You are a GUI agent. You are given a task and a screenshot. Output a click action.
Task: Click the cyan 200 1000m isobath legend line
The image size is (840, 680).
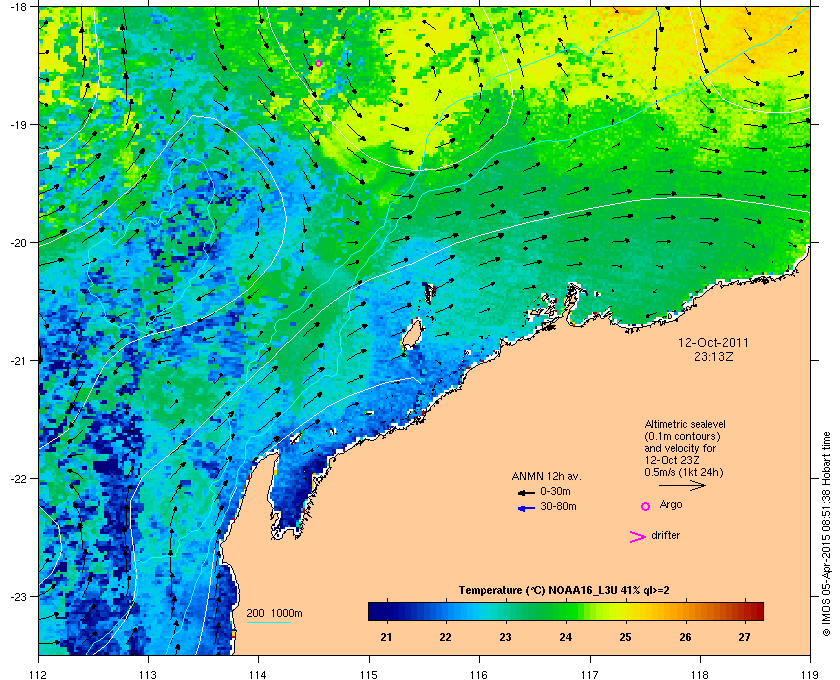click(x=269, y=623)
